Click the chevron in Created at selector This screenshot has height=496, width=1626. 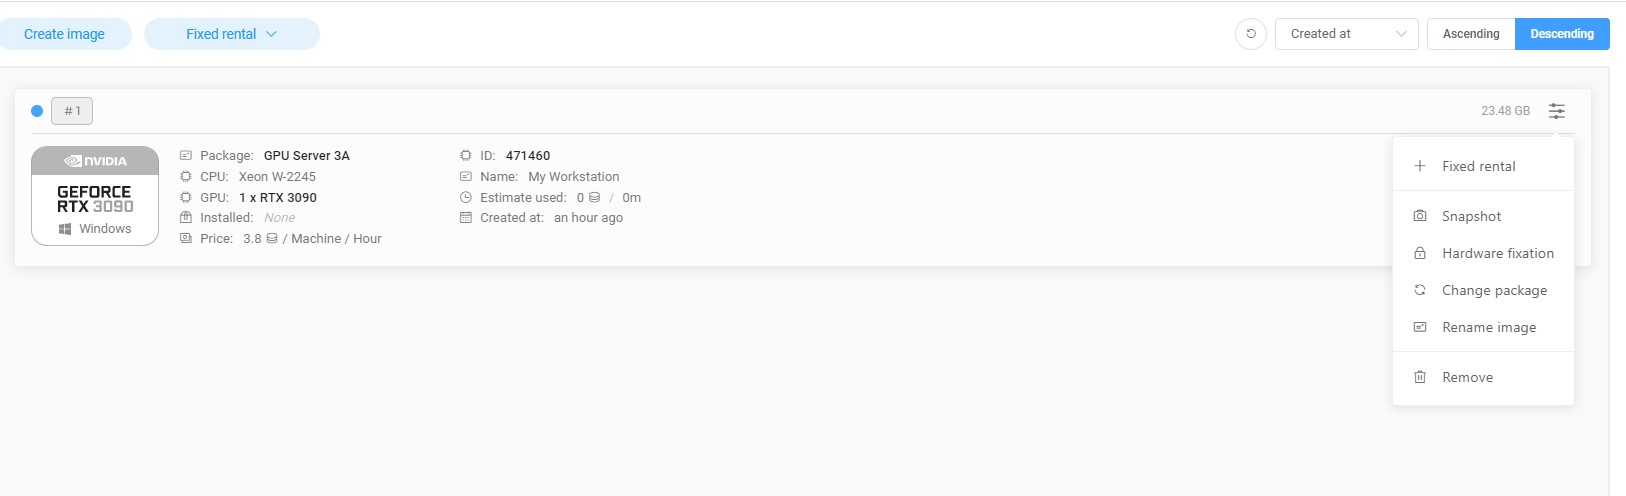coord(1401,34)
